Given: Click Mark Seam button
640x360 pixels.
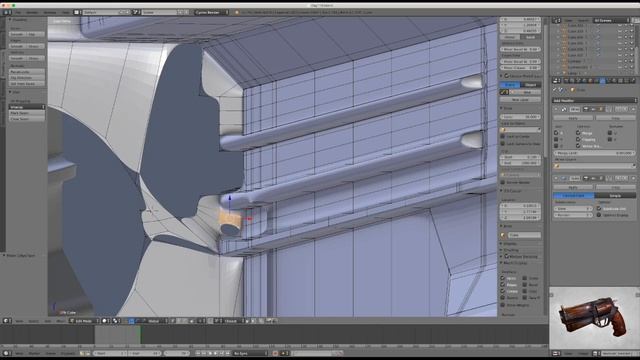Looking at the screenshot, I should click(x=27, y=113).
